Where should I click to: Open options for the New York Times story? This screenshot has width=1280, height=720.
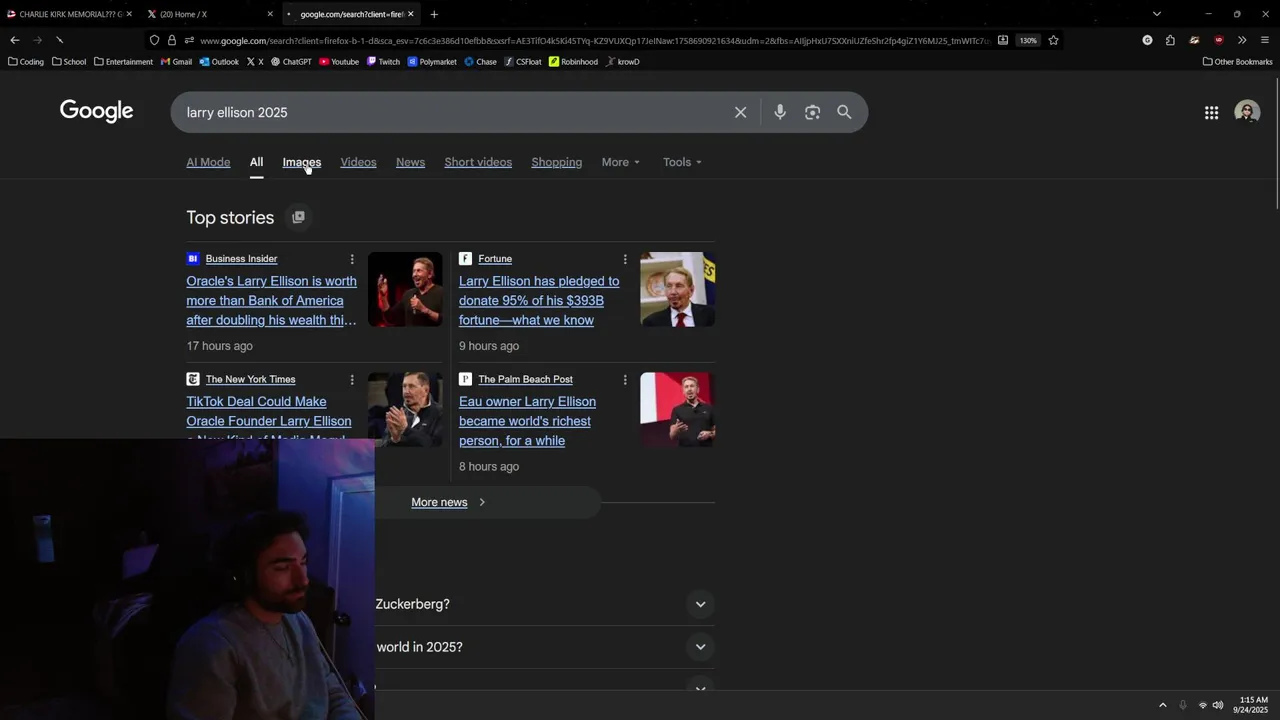click(352, 380)
